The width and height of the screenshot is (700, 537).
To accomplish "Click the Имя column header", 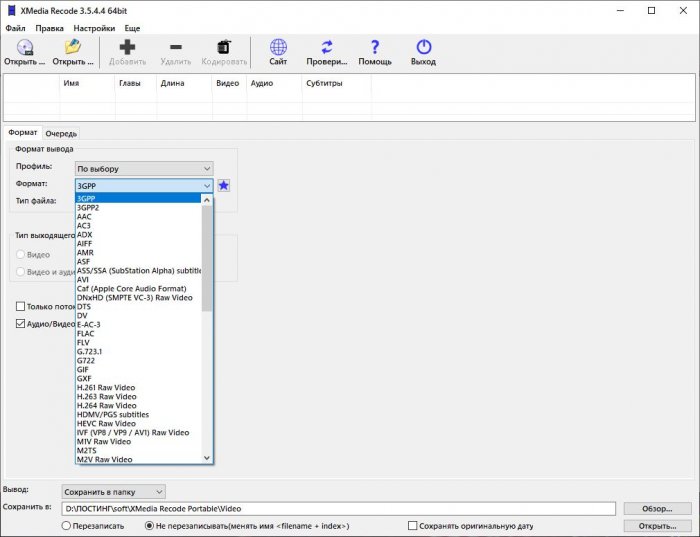I will point(87,83).
